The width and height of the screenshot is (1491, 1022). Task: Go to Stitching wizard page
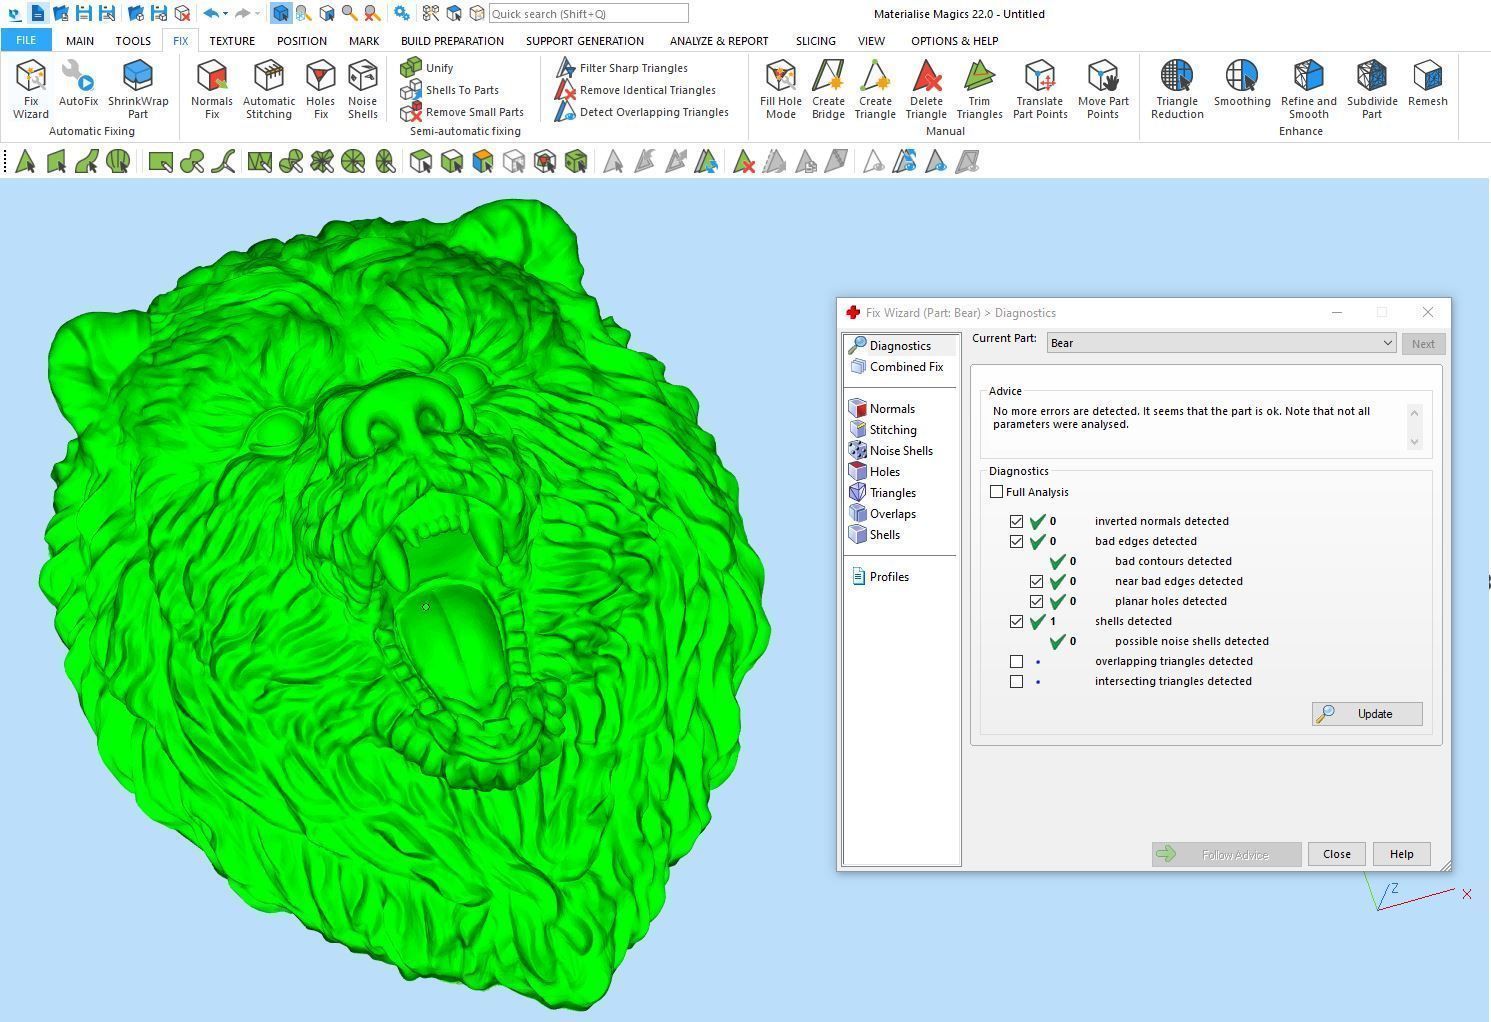[x=883, y=430]
